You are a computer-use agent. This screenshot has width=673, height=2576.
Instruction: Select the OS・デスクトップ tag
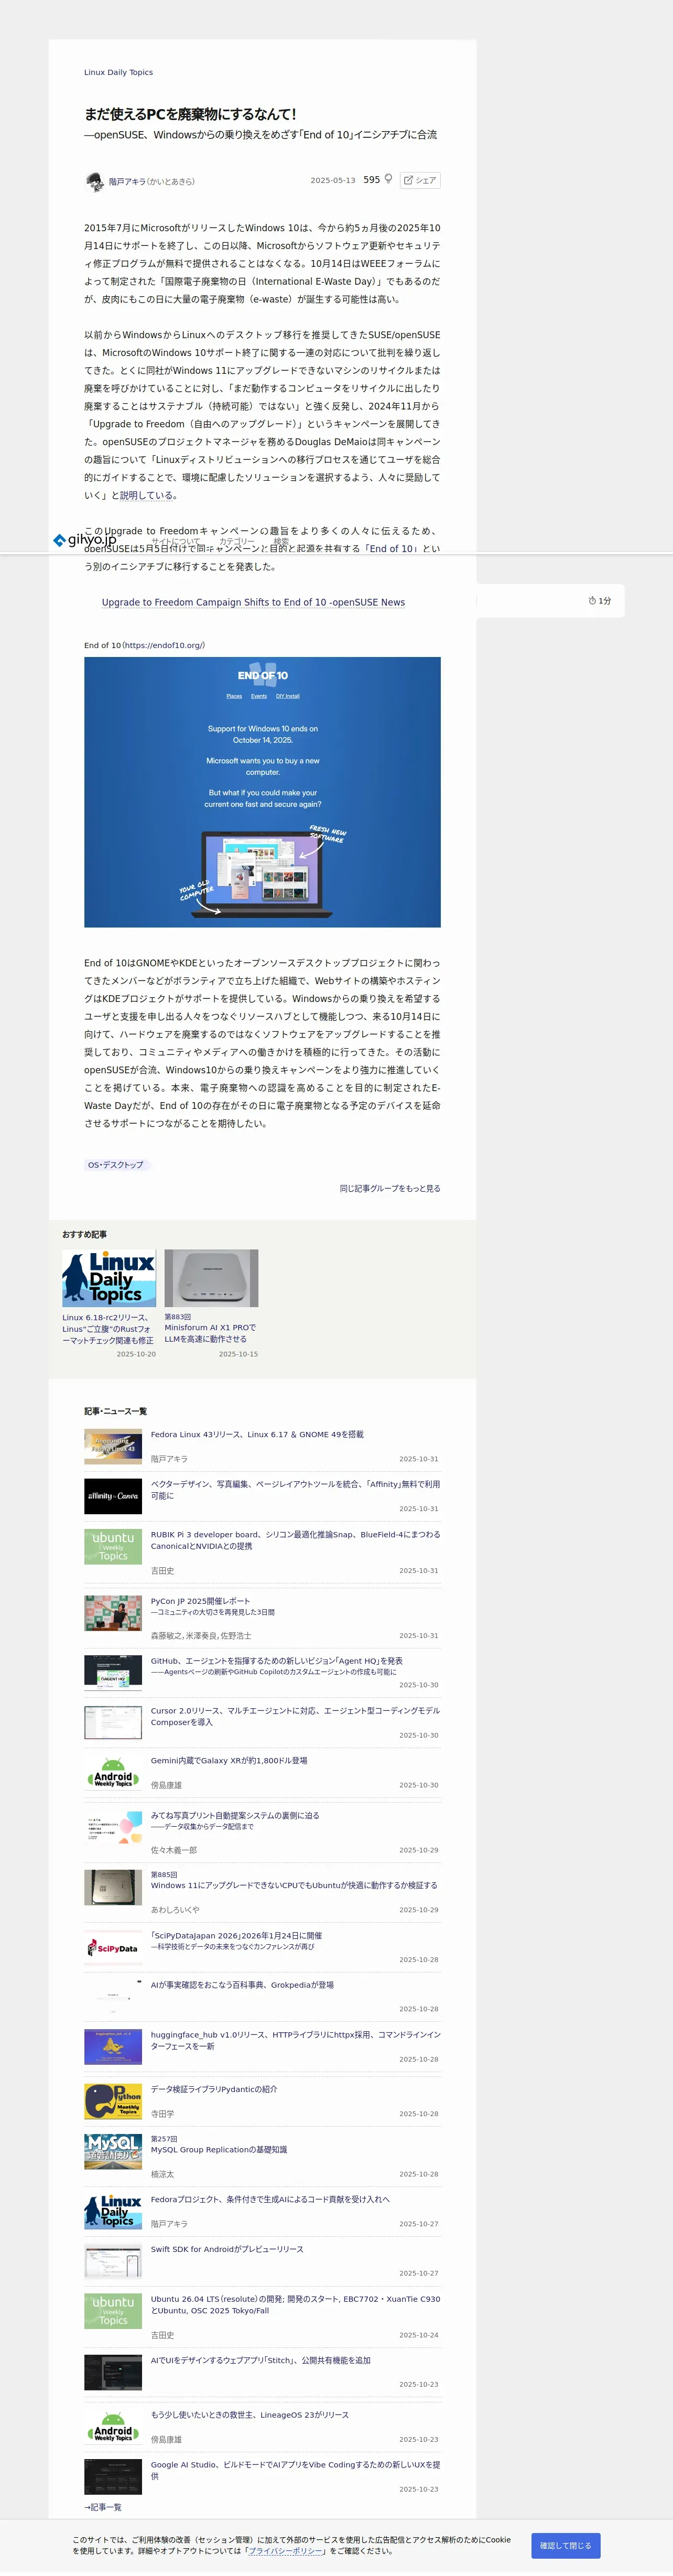(116, 1165)
